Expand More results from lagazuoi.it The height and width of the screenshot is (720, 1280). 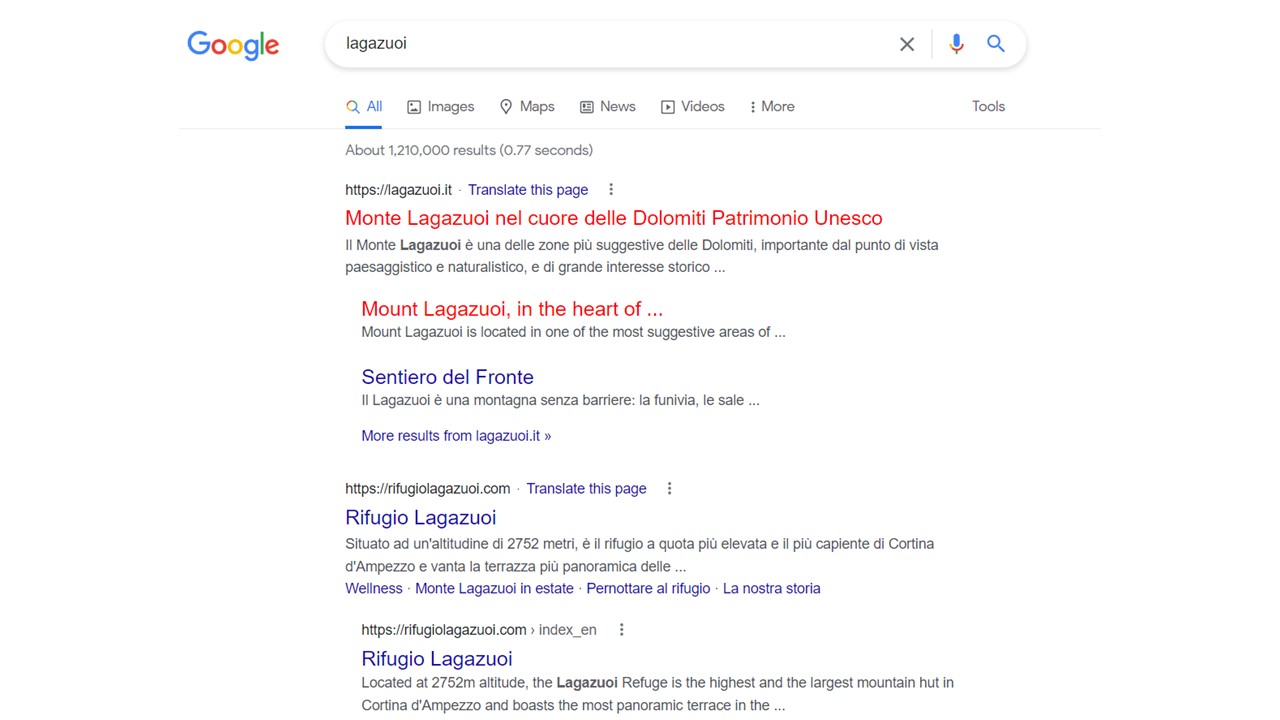[x=456, y=436]
